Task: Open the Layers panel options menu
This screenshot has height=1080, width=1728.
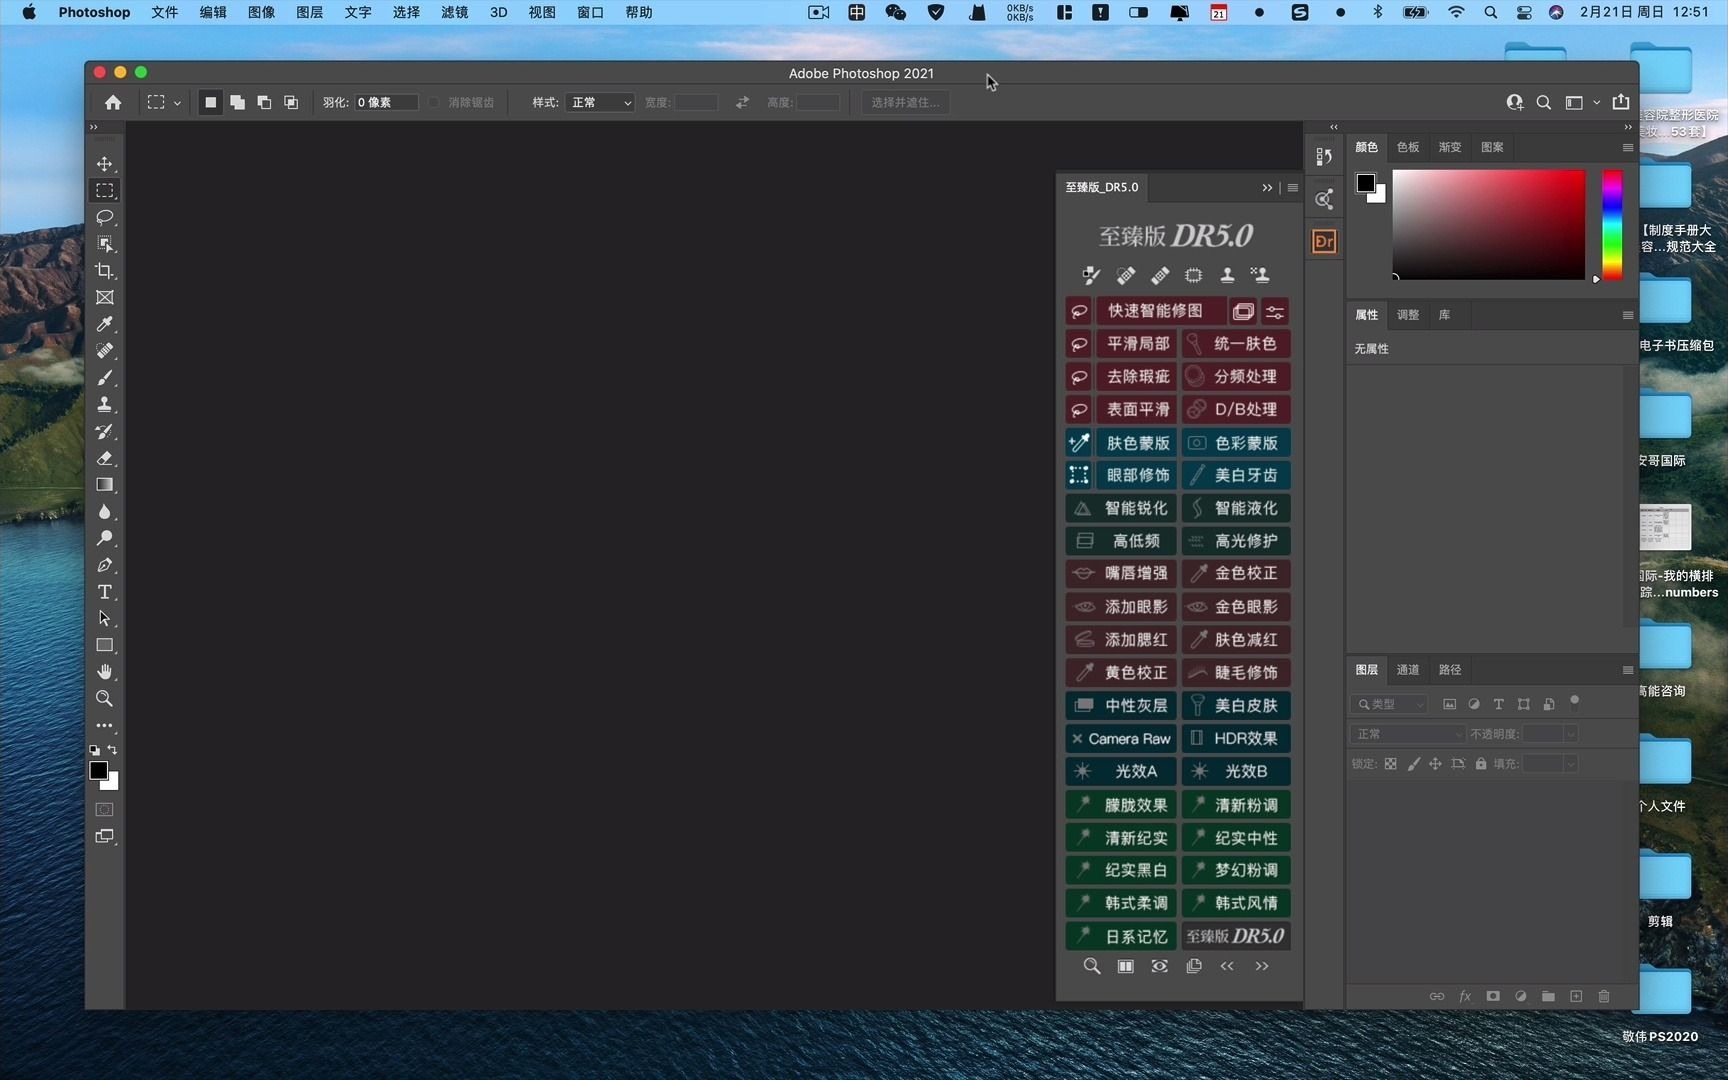Action: [x=1627, y=670]
